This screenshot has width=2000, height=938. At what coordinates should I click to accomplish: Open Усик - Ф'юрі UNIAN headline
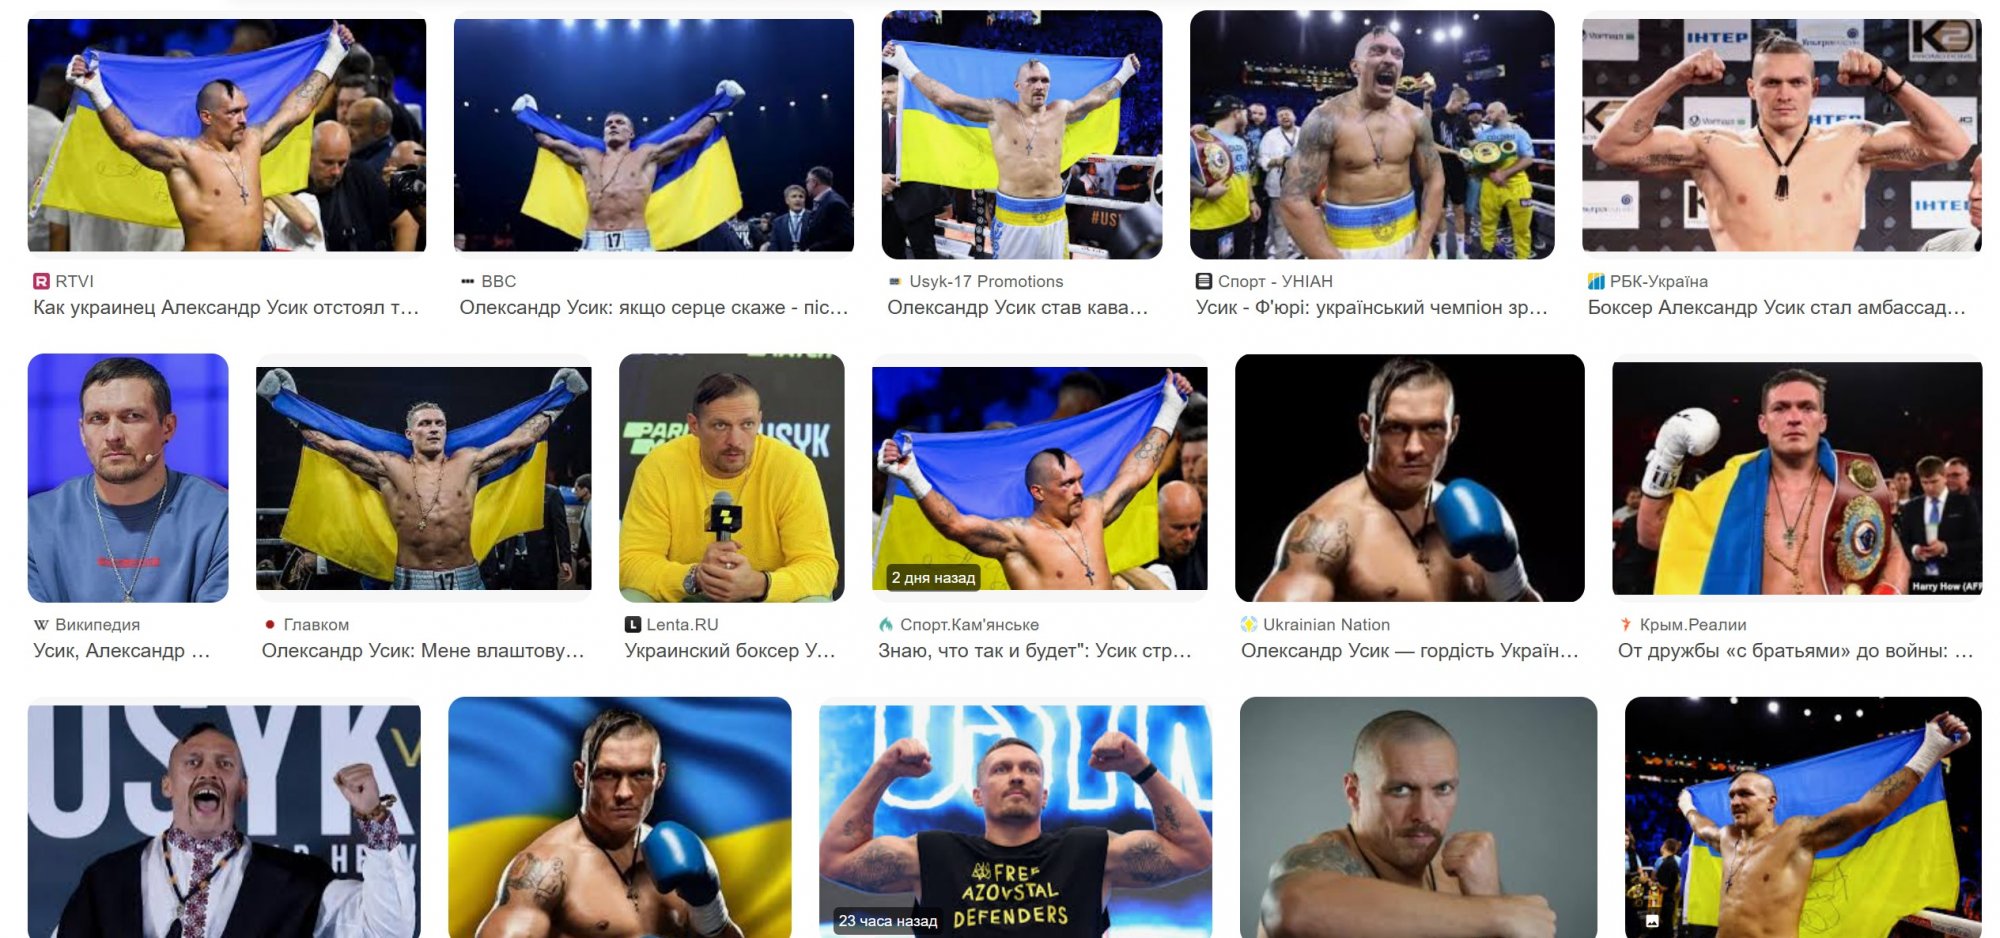pyautogui.click(x=1372, y=308)
